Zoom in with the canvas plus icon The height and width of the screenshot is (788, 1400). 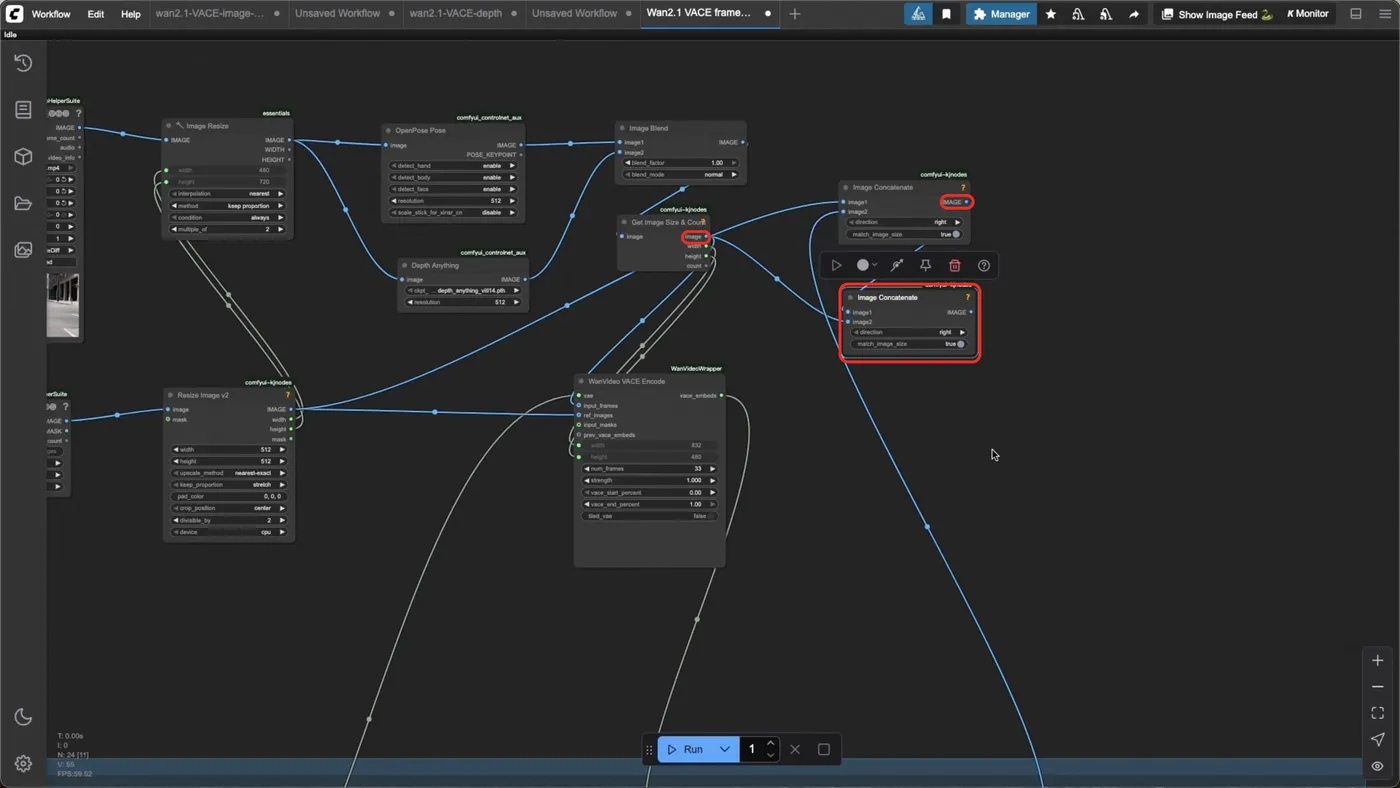[x=1377, y=661]
